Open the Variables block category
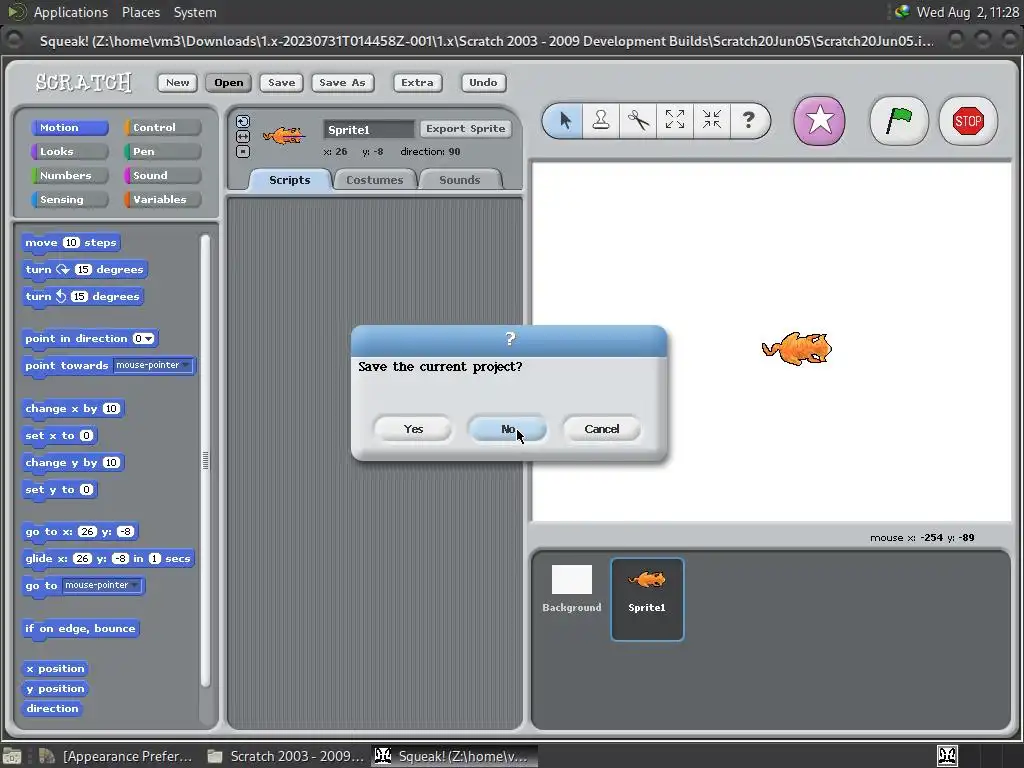 [162, 200]
